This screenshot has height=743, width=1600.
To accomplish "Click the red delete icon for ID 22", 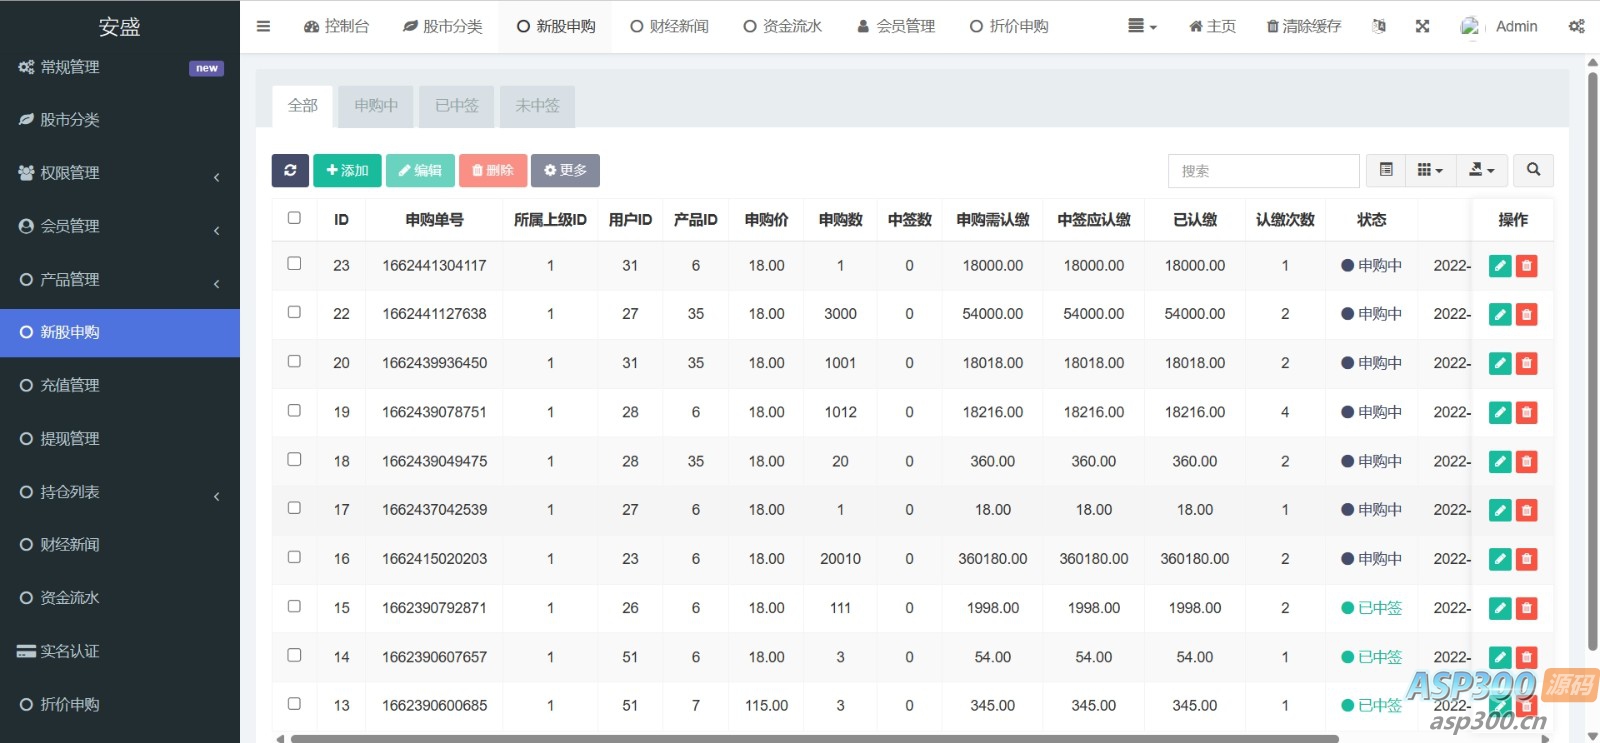I will (x=1526, y=315).
